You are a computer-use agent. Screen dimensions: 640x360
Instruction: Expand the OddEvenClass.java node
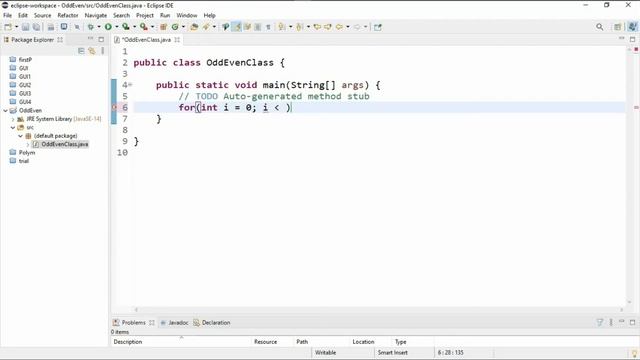coord(27,144)
